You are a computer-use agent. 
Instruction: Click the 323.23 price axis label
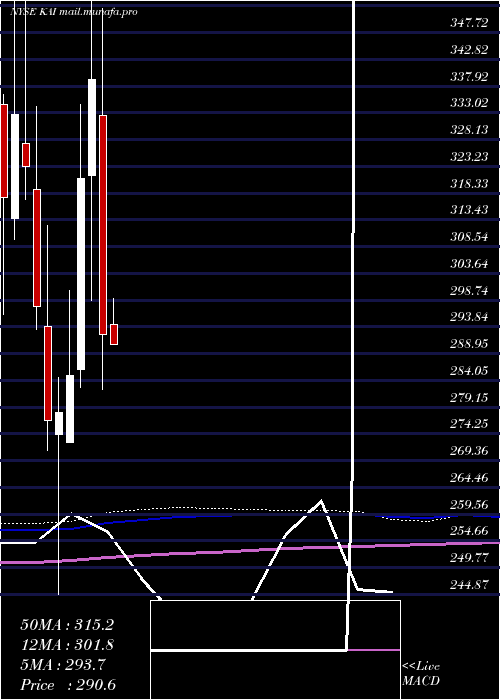click(x=469, y=157)
